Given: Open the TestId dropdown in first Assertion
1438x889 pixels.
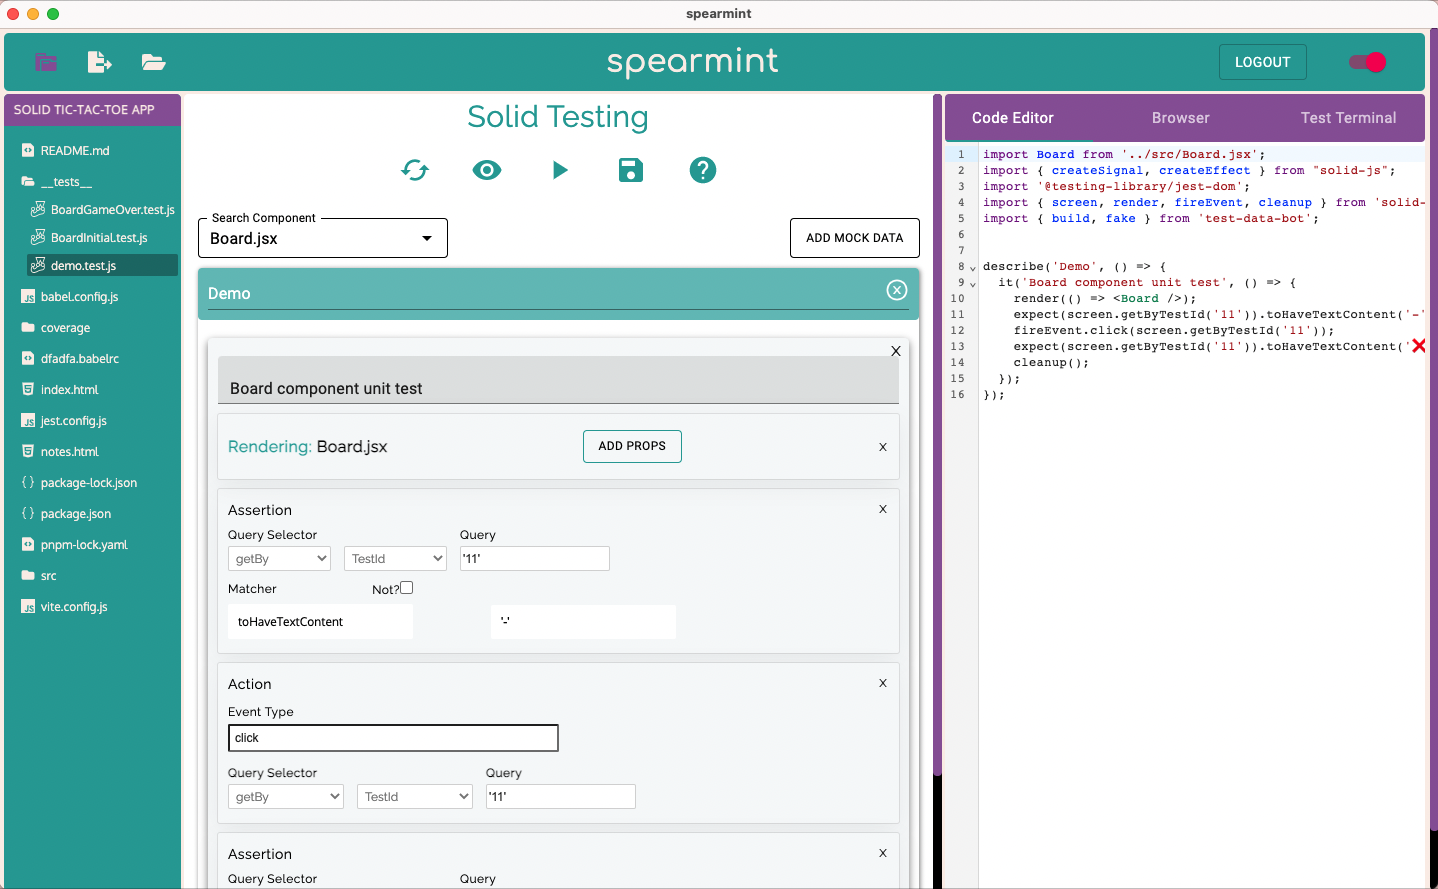Looking at the screenshot, I should pos(396,559).
